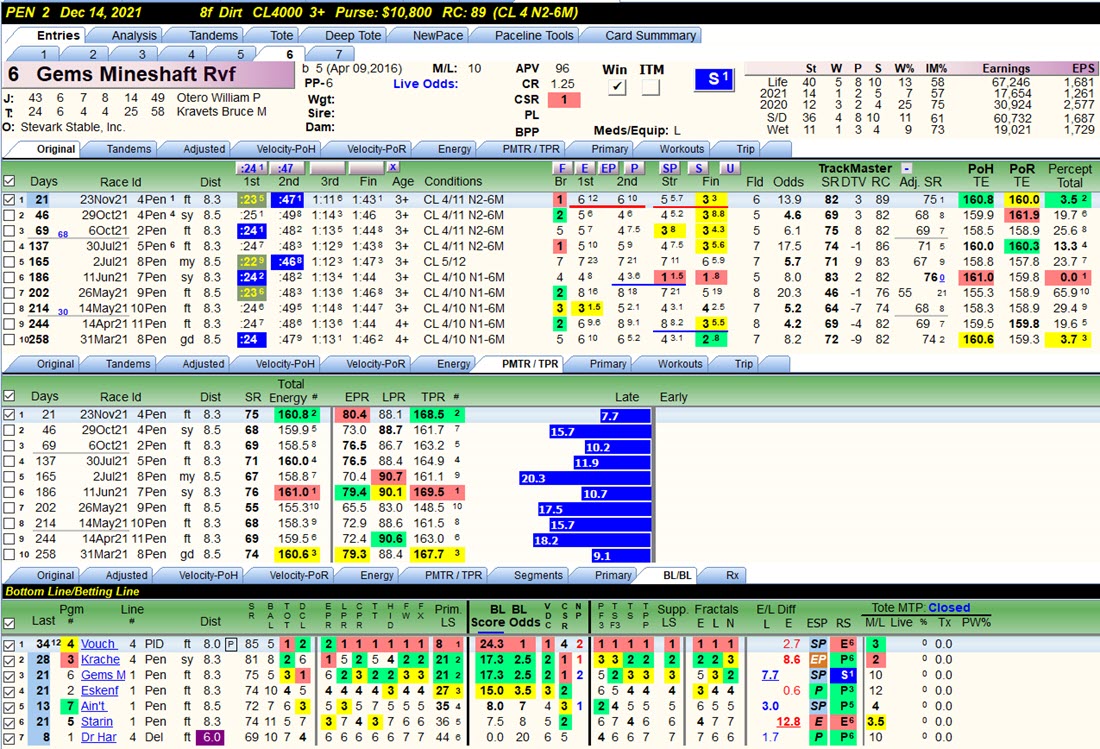
Task: Click the S running-style filter button
Action: click(x=699, y=168)
